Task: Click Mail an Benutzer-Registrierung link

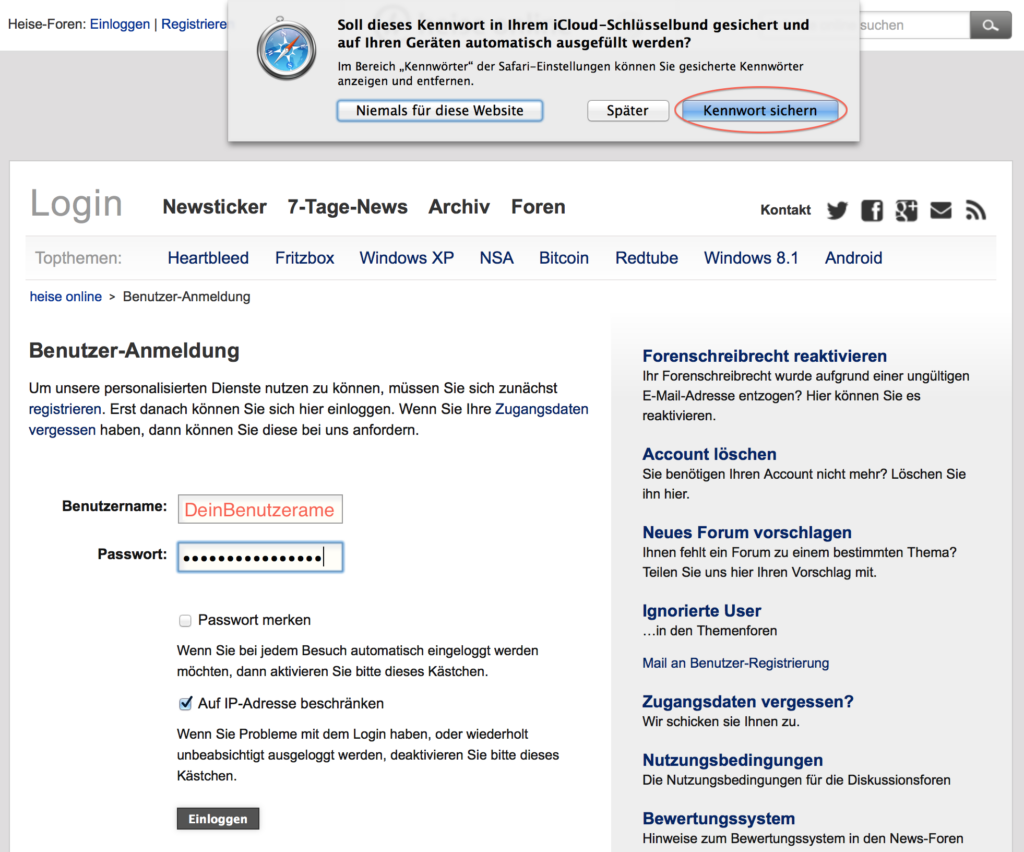Action: coord(736,663)
